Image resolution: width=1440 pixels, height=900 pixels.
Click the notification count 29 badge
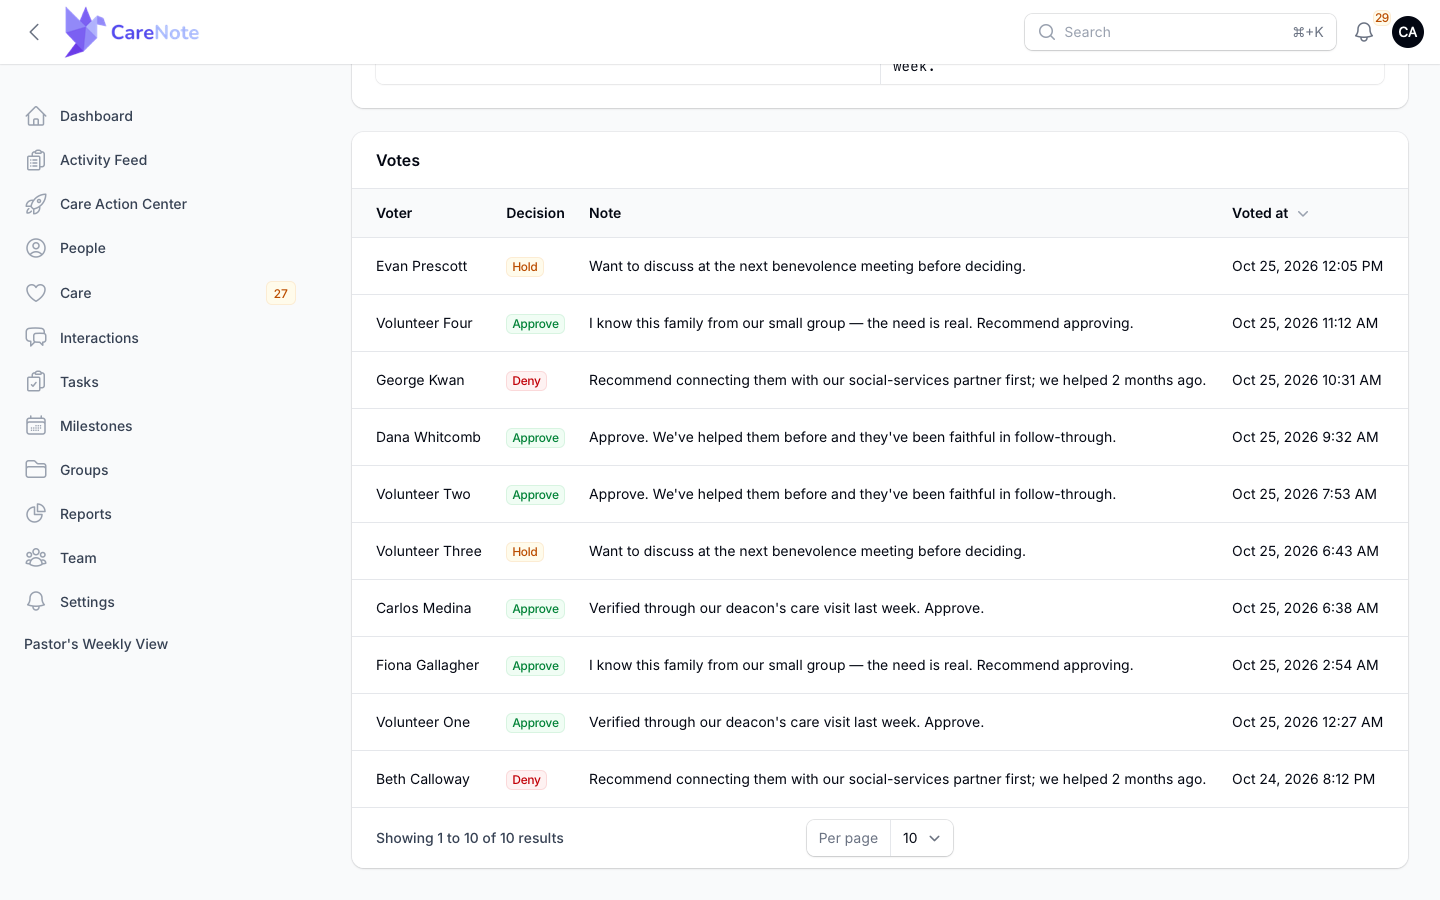(1382, 18)
